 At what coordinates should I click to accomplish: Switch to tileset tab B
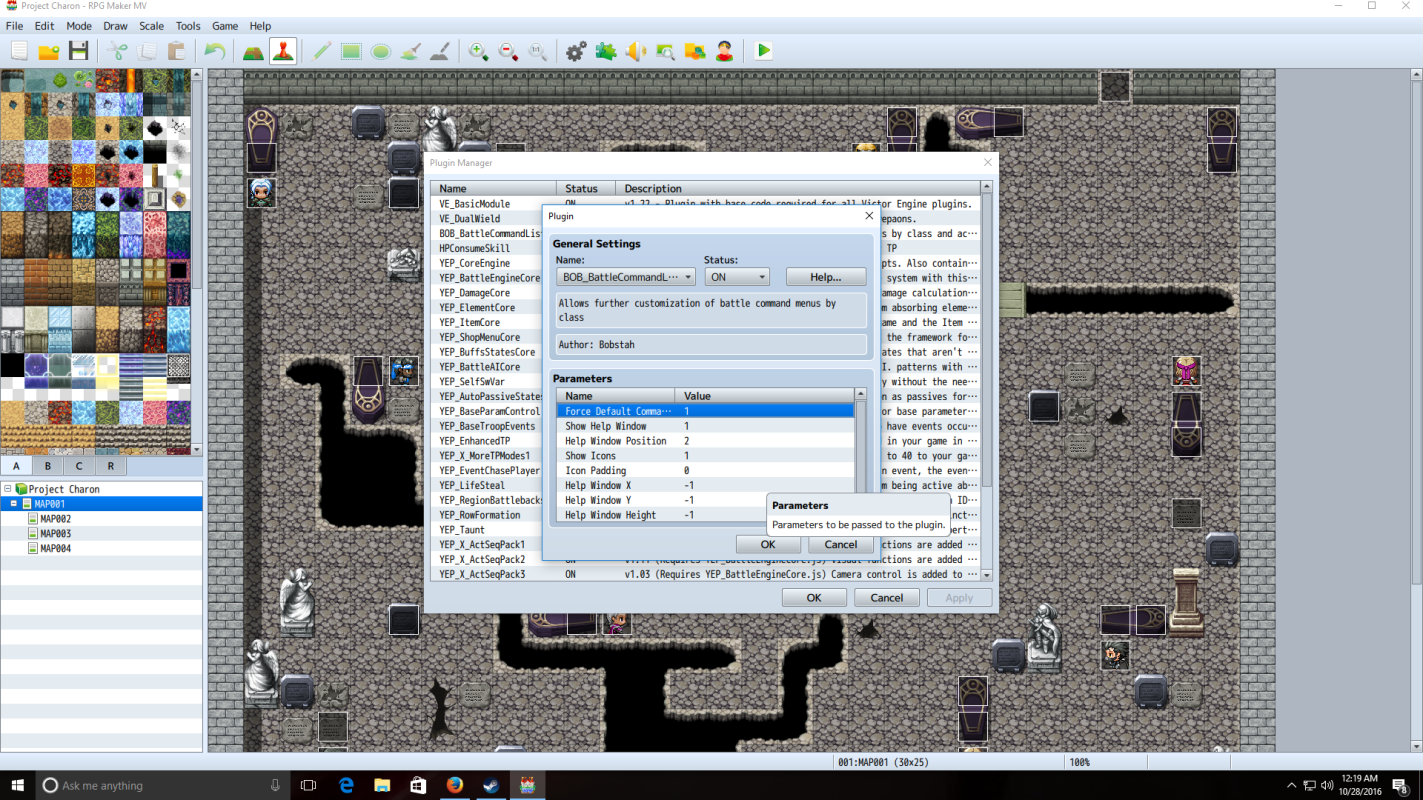(48, 466)
